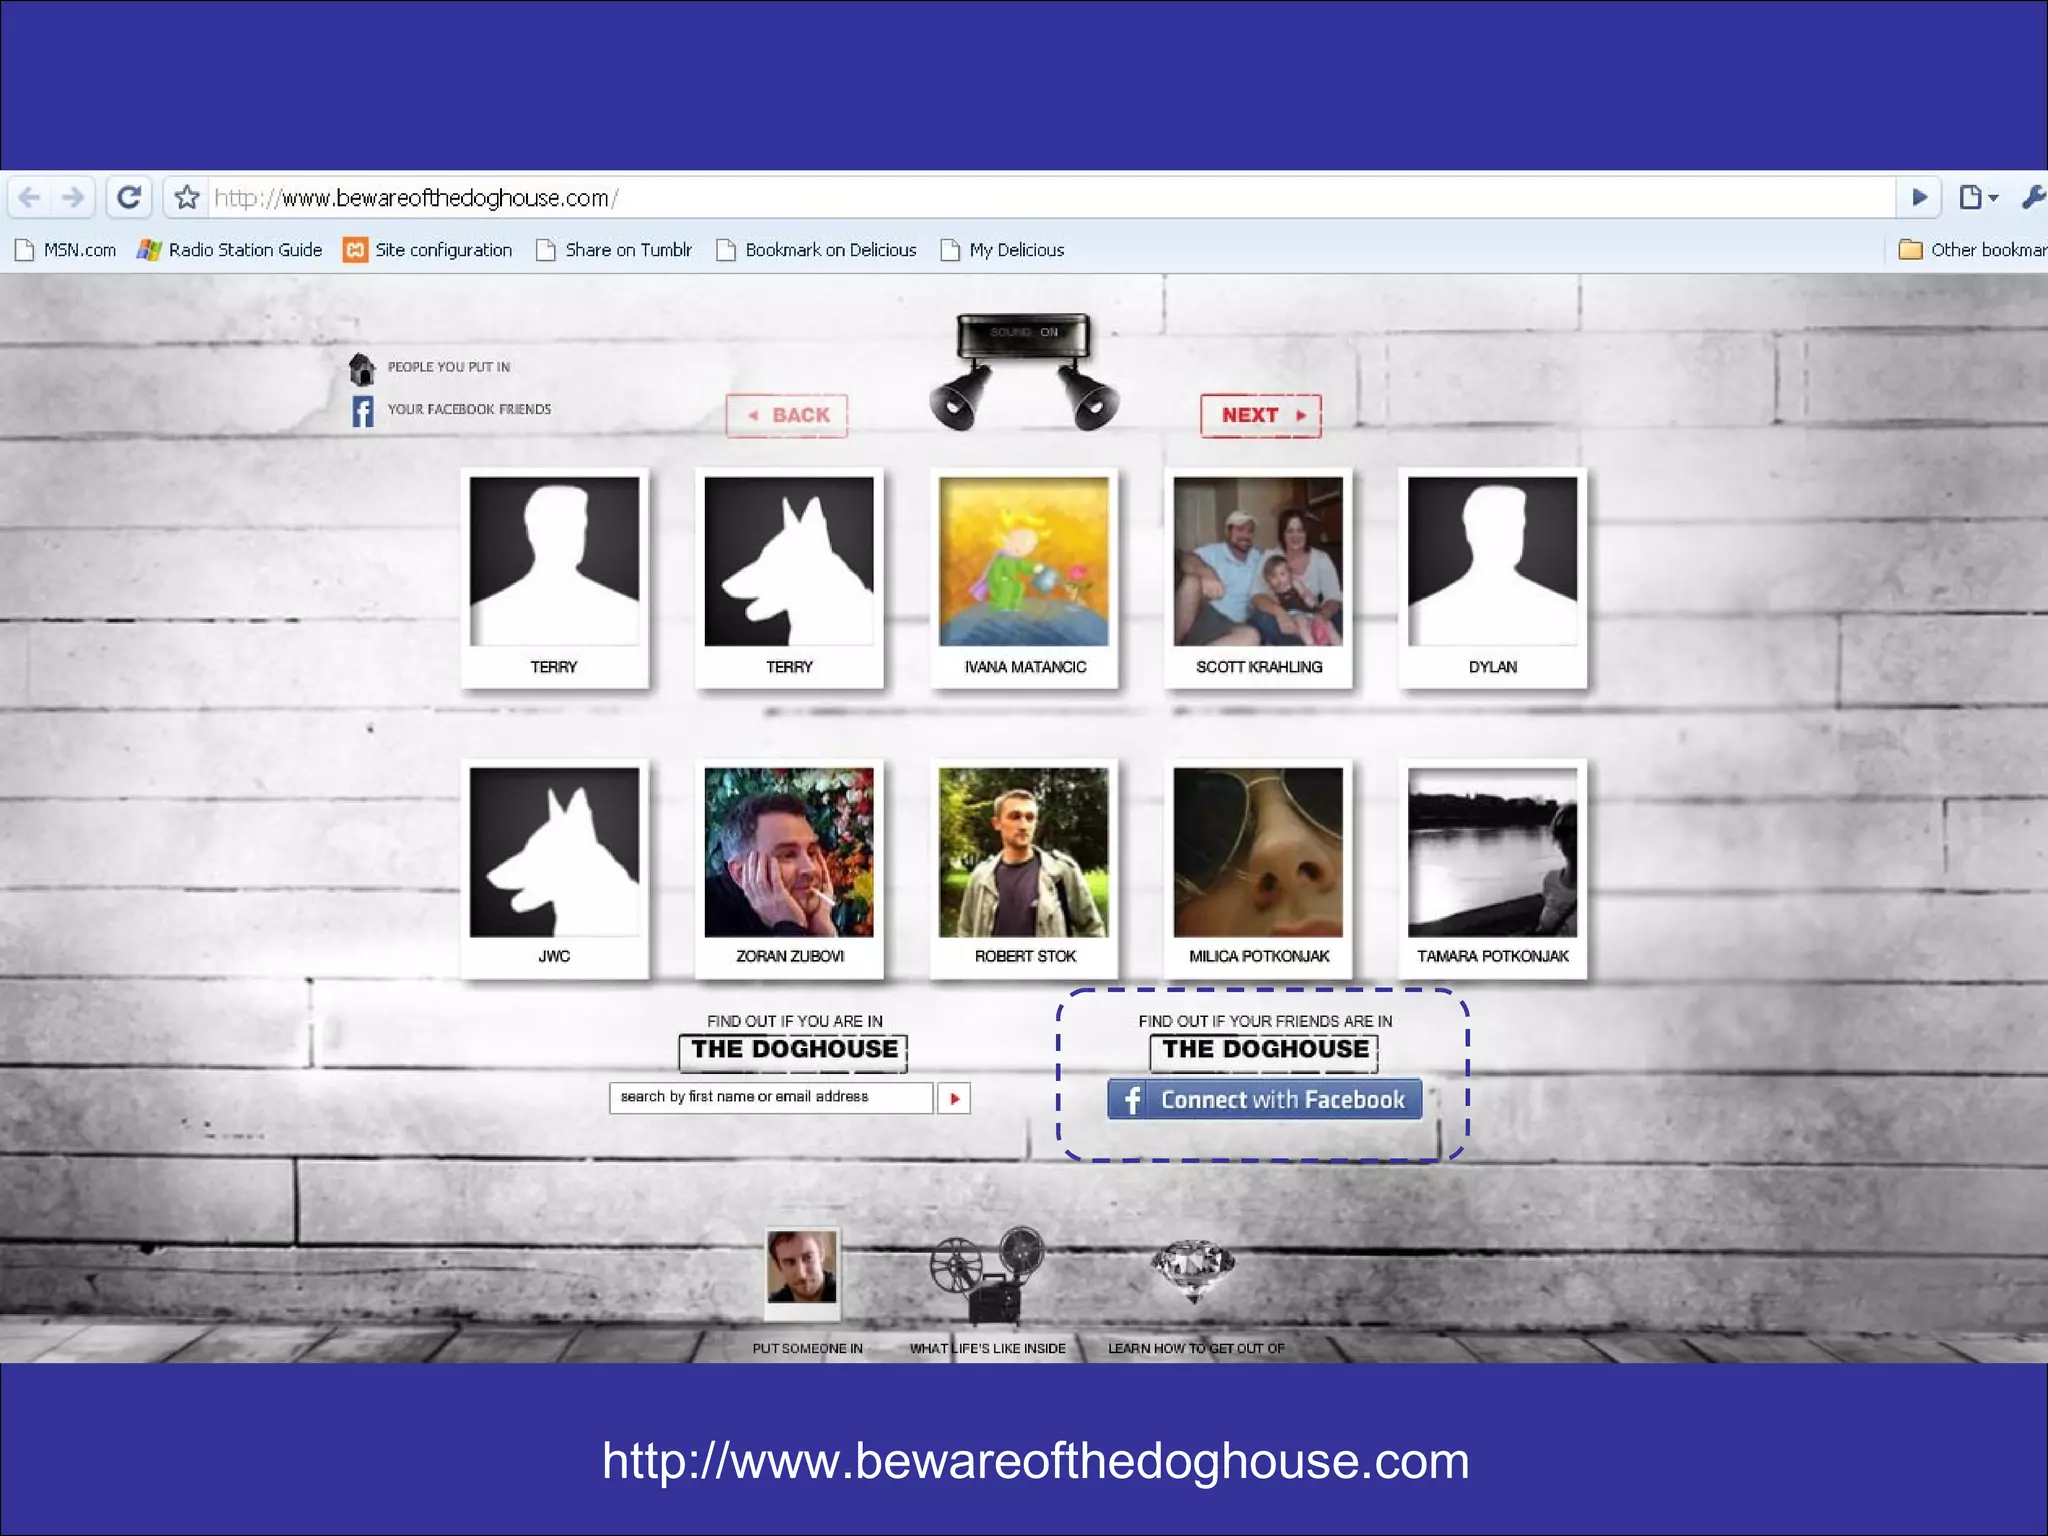Viewport: 2048px width, 1536px height.
Task: Open the wrench settings menu
Action: pyautogui.click(x=2033, y=198)
